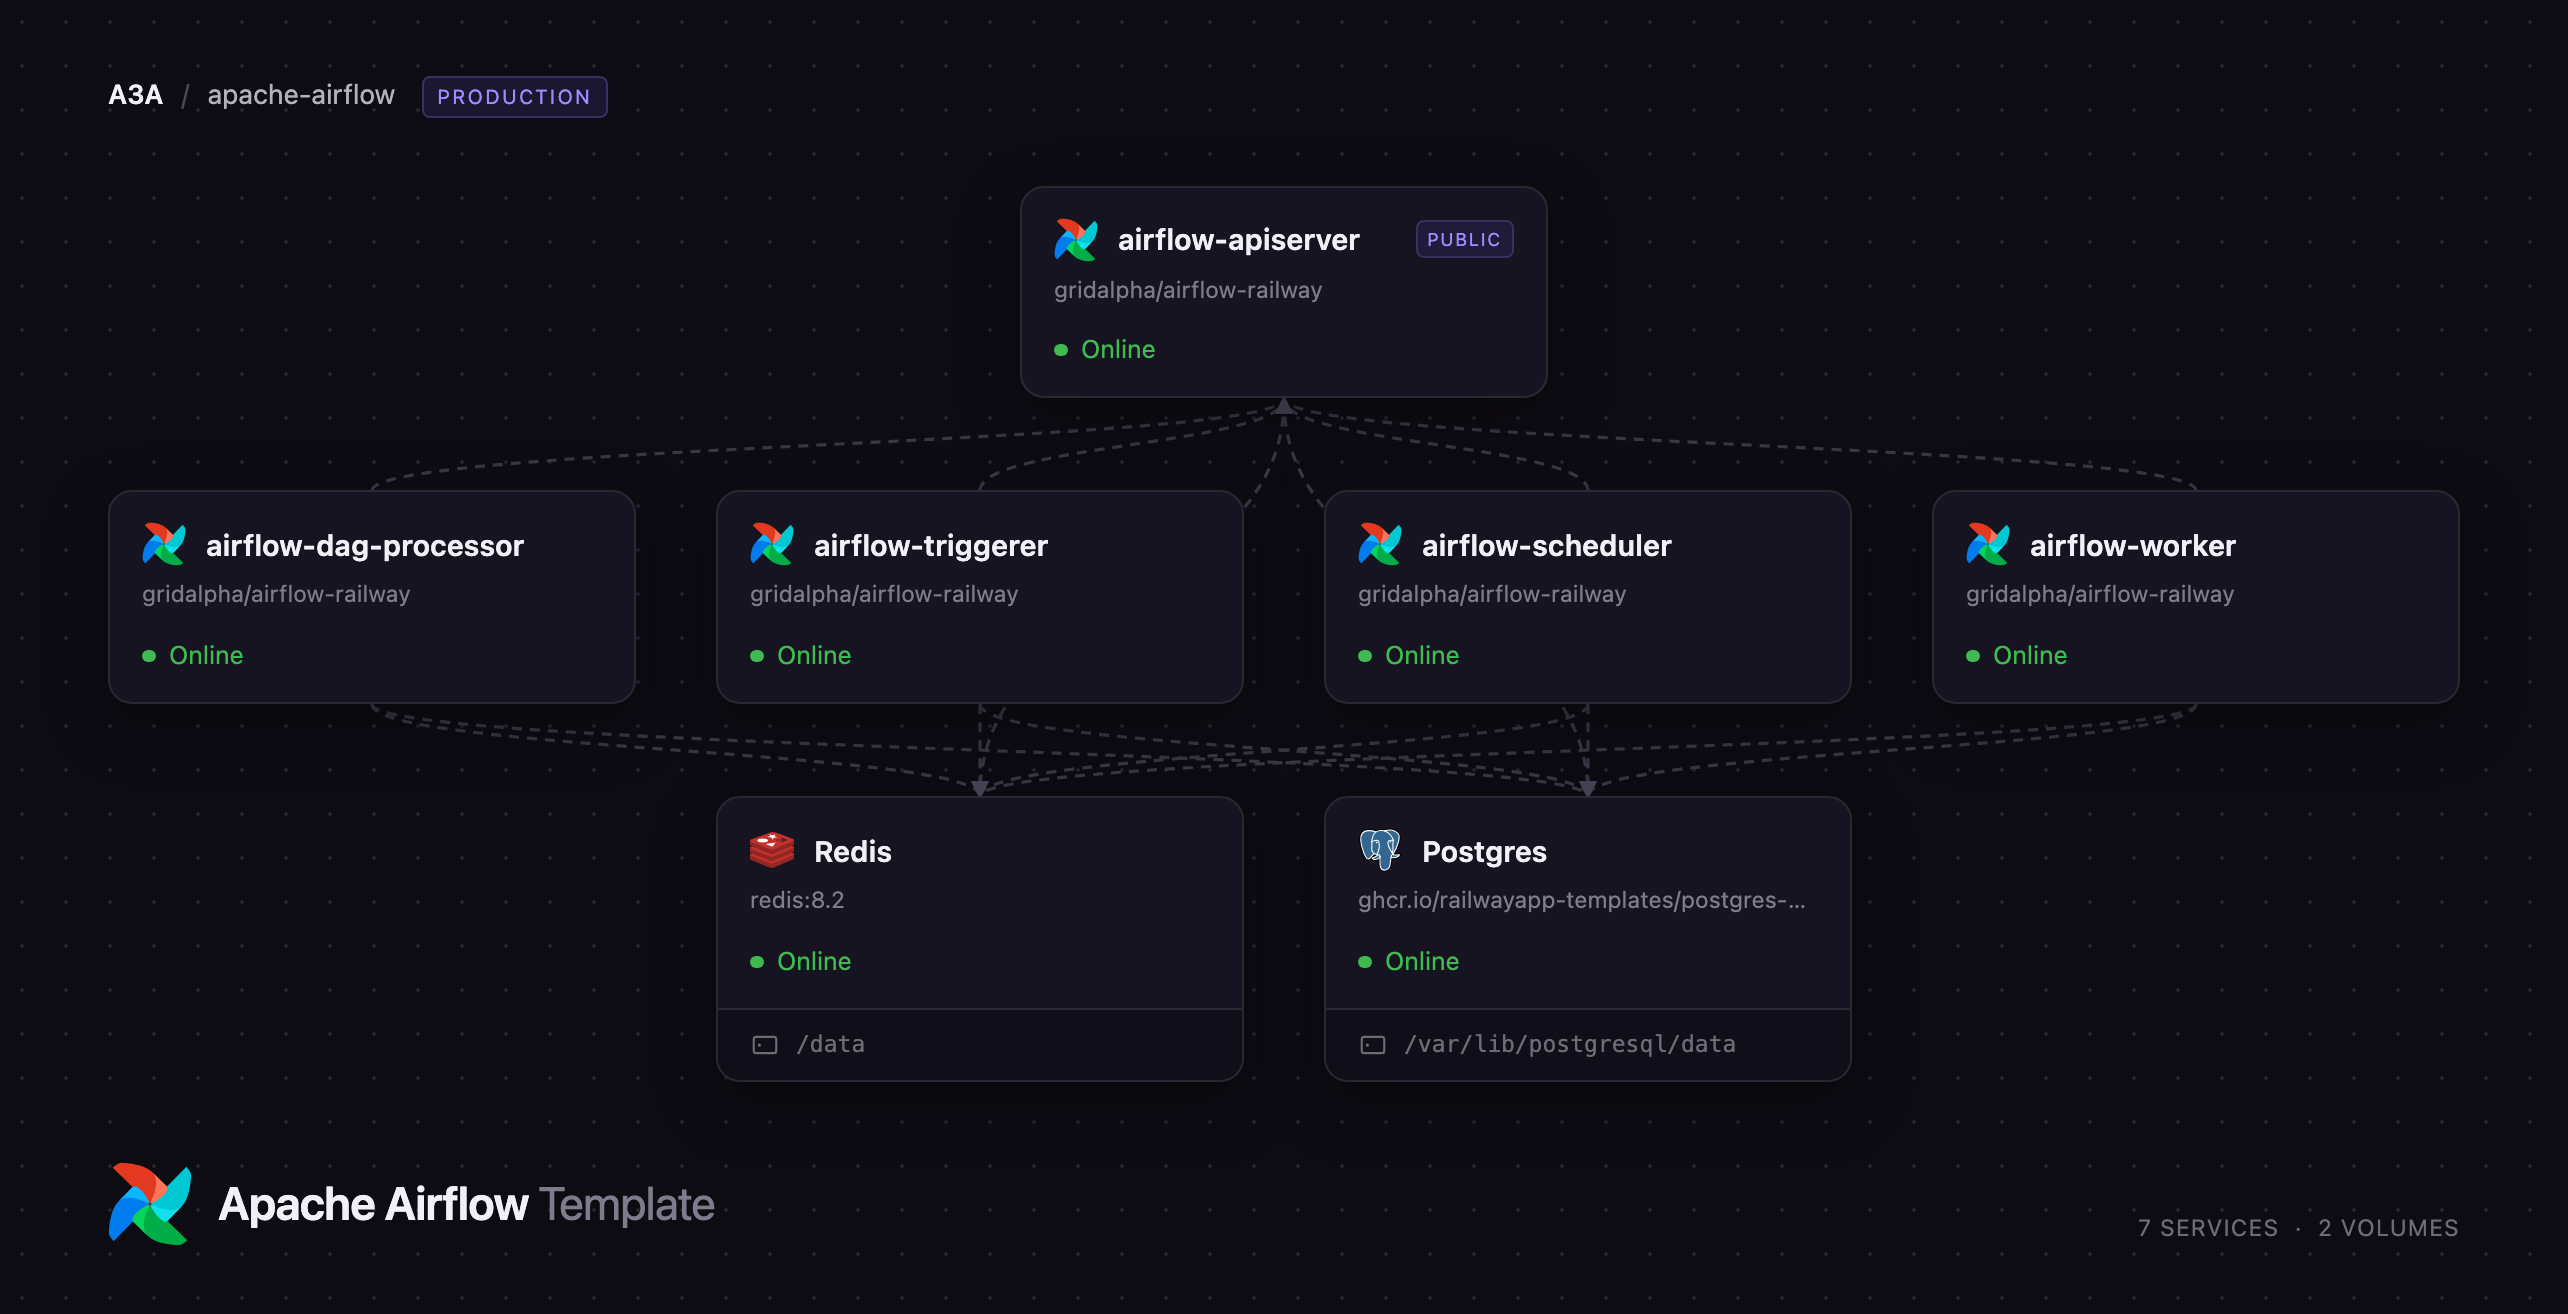Click the large Apache Airflow Template logo

150,1204
